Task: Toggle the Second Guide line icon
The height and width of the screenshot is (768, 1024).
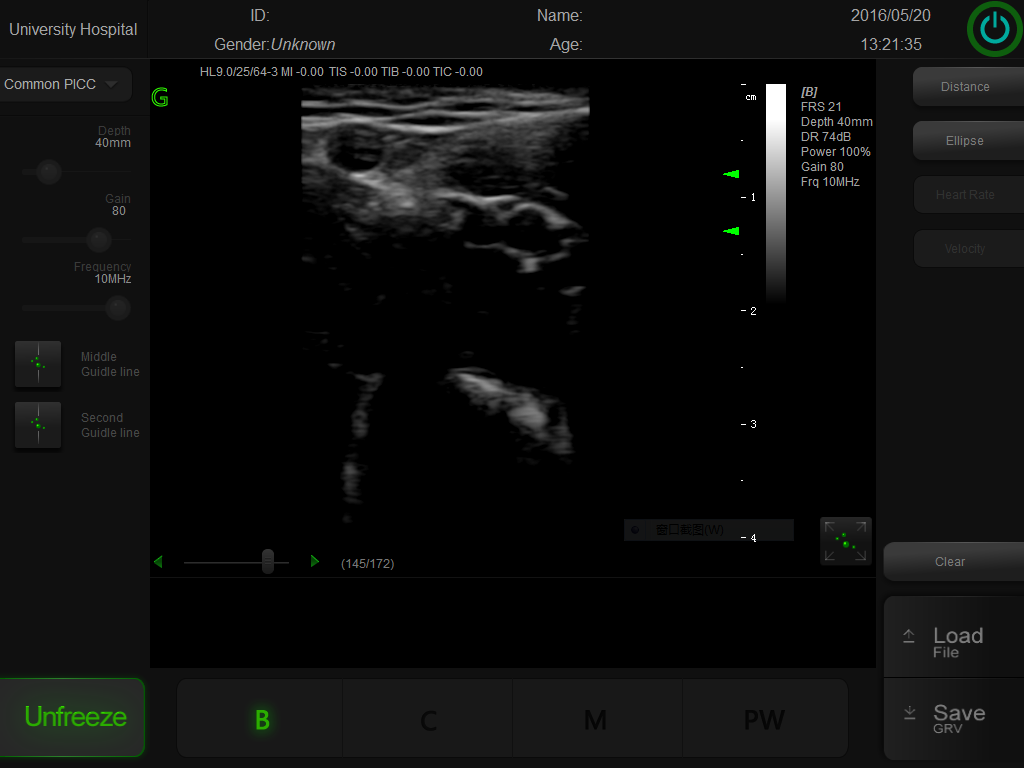Action: (38, 424)
